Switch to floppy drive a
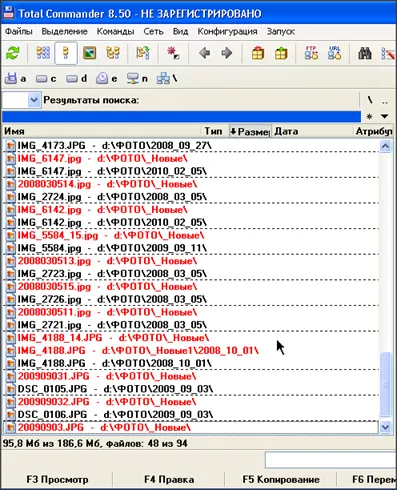Image resolution: width=397 pixels, height=490 pixels. (15, 79)
